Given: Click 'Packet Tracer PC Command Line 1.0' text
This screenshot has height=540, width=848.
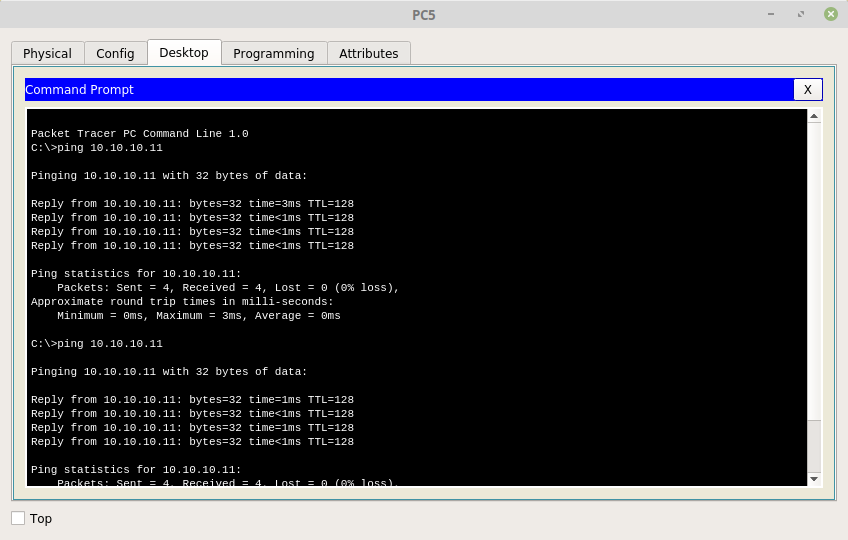Looking at the screenshot, I should tap(140, 134).
